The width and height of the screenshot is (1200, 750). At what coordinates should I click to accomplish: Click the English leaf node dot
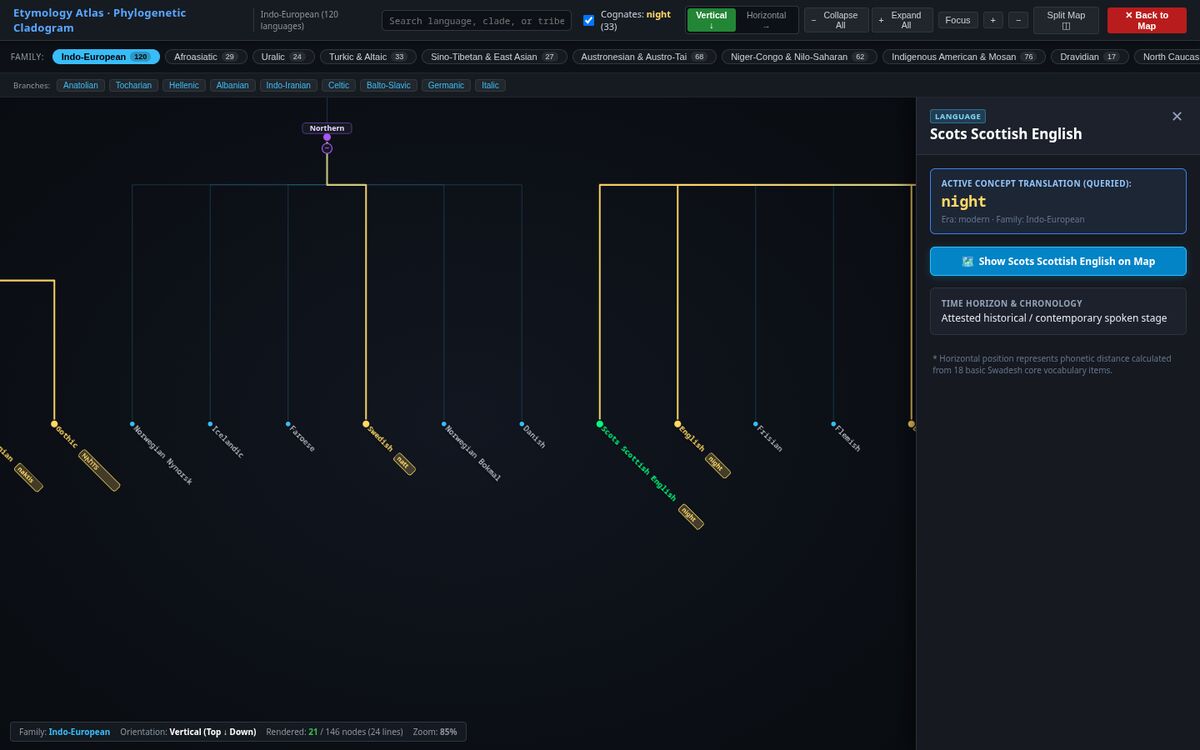[678, 424]
